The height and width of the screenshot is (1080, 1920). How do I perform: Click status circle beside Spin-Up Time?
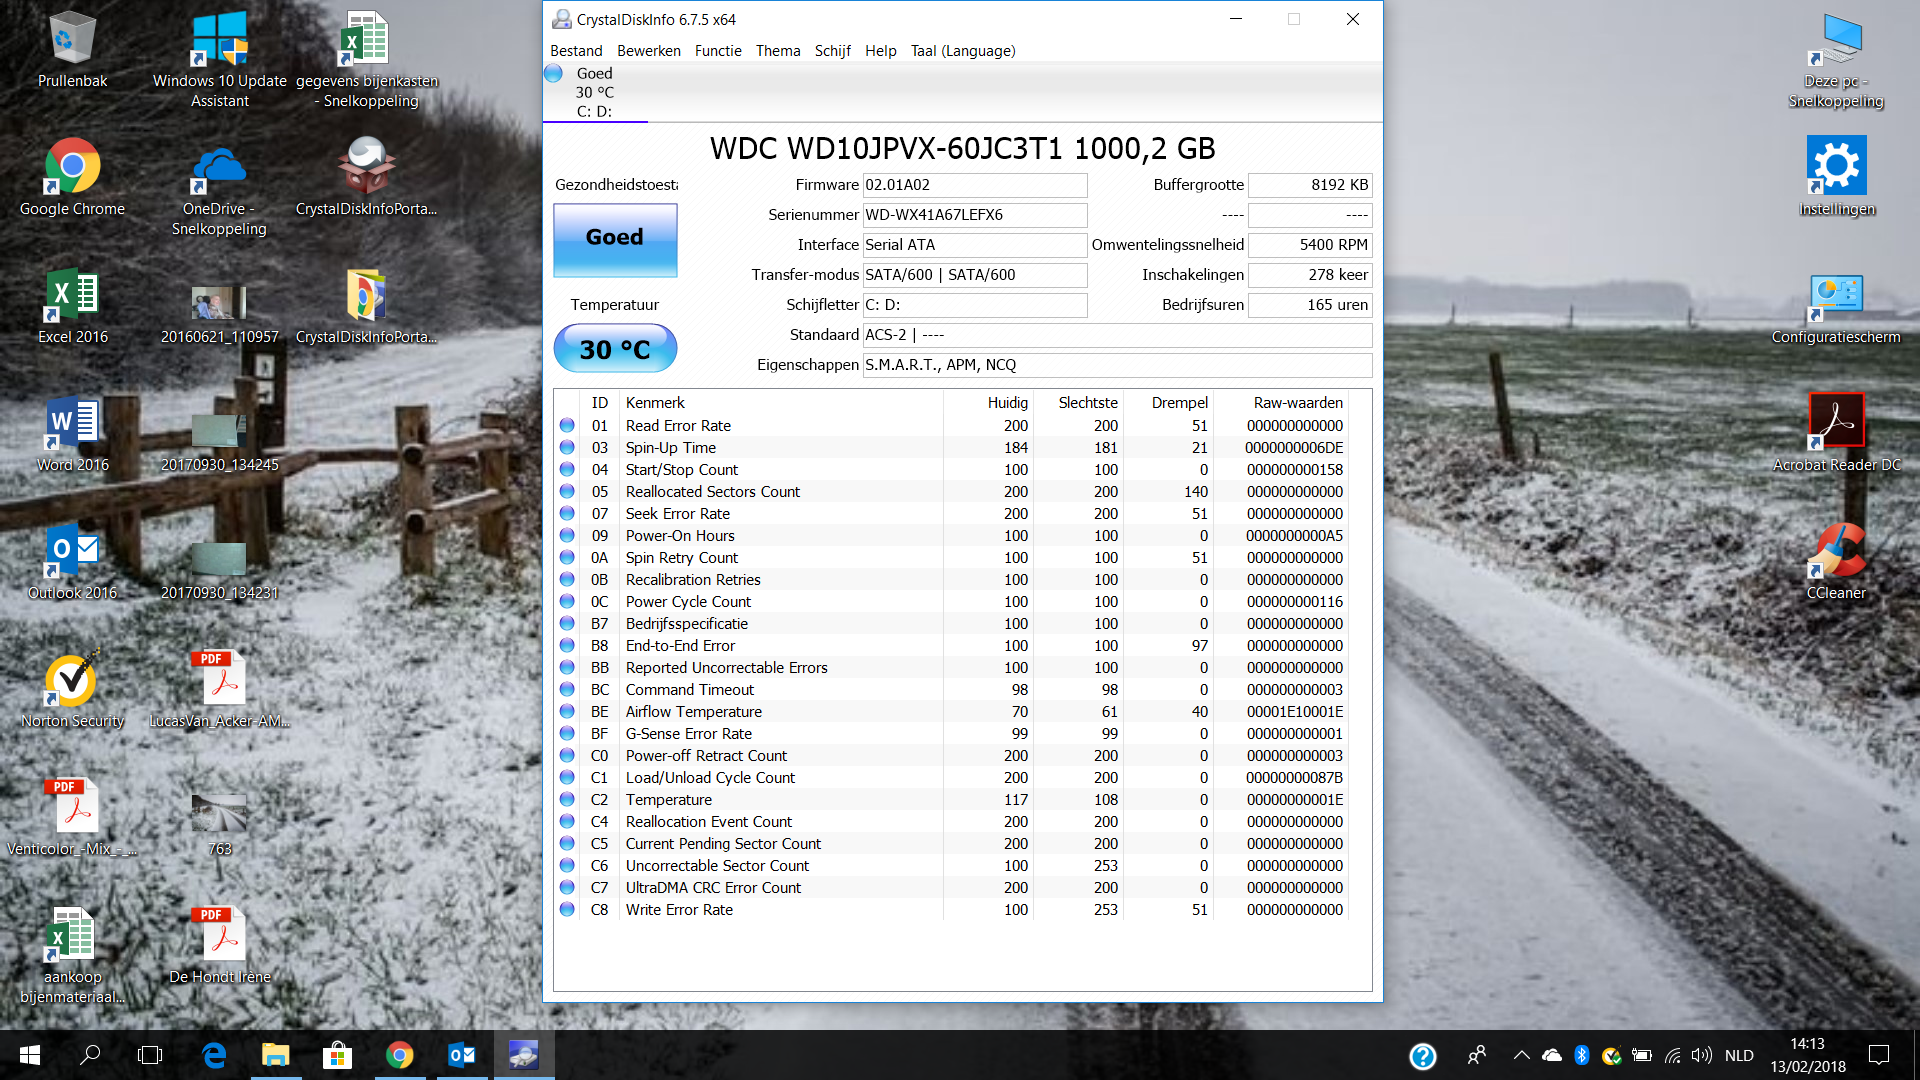click(x=567, y=448)
